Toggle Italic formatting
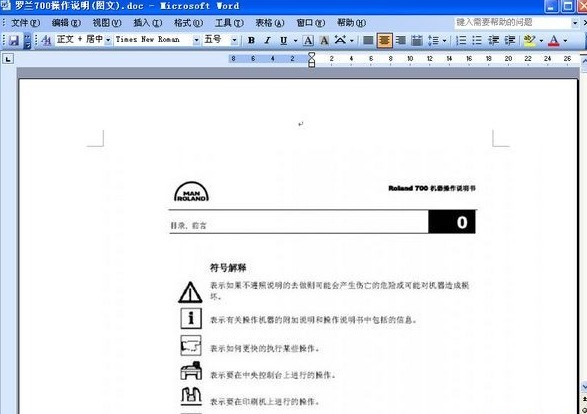 point(267,40)
